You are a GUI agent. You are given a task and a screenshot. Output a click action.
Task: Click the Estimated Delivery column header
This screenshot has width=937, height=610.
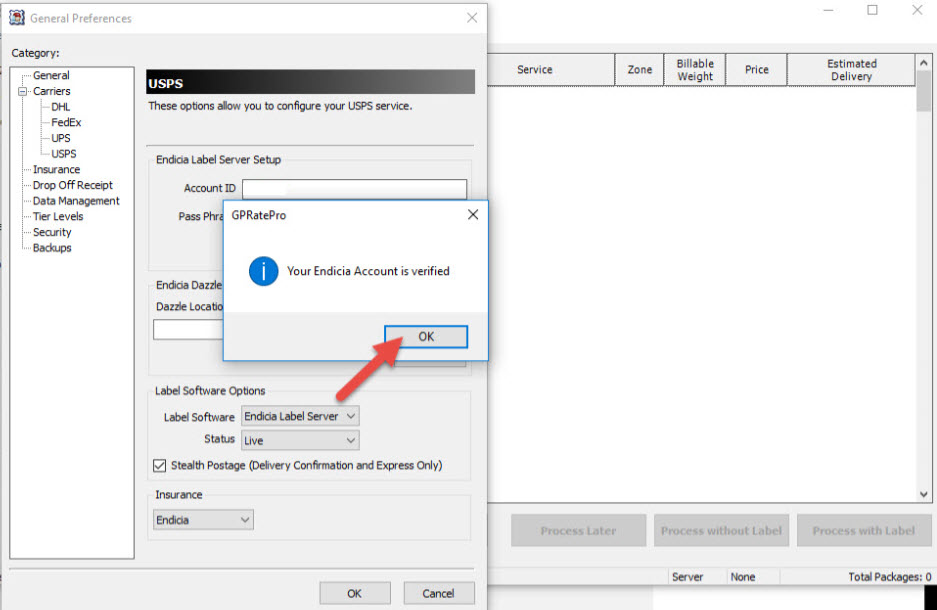point(851,70)
